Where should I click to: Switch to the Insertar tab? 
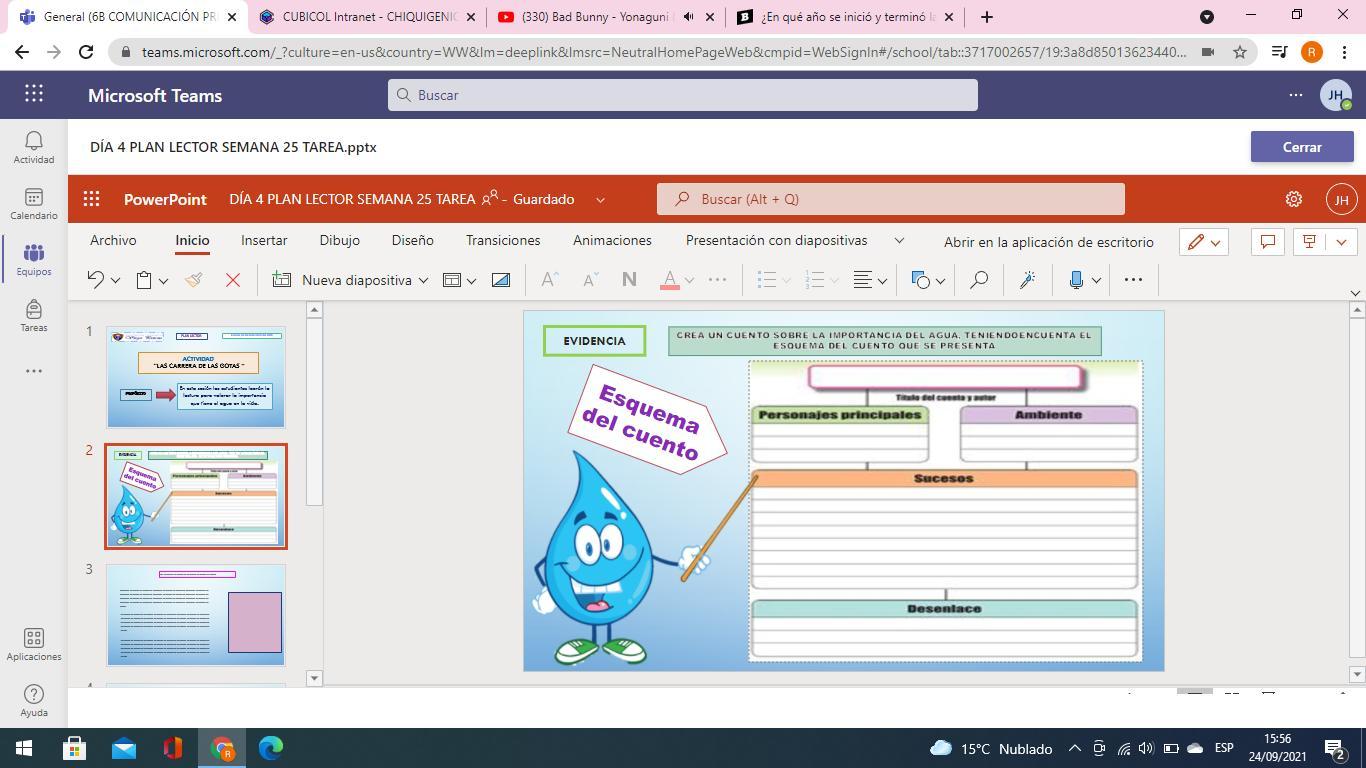point(264,241)
